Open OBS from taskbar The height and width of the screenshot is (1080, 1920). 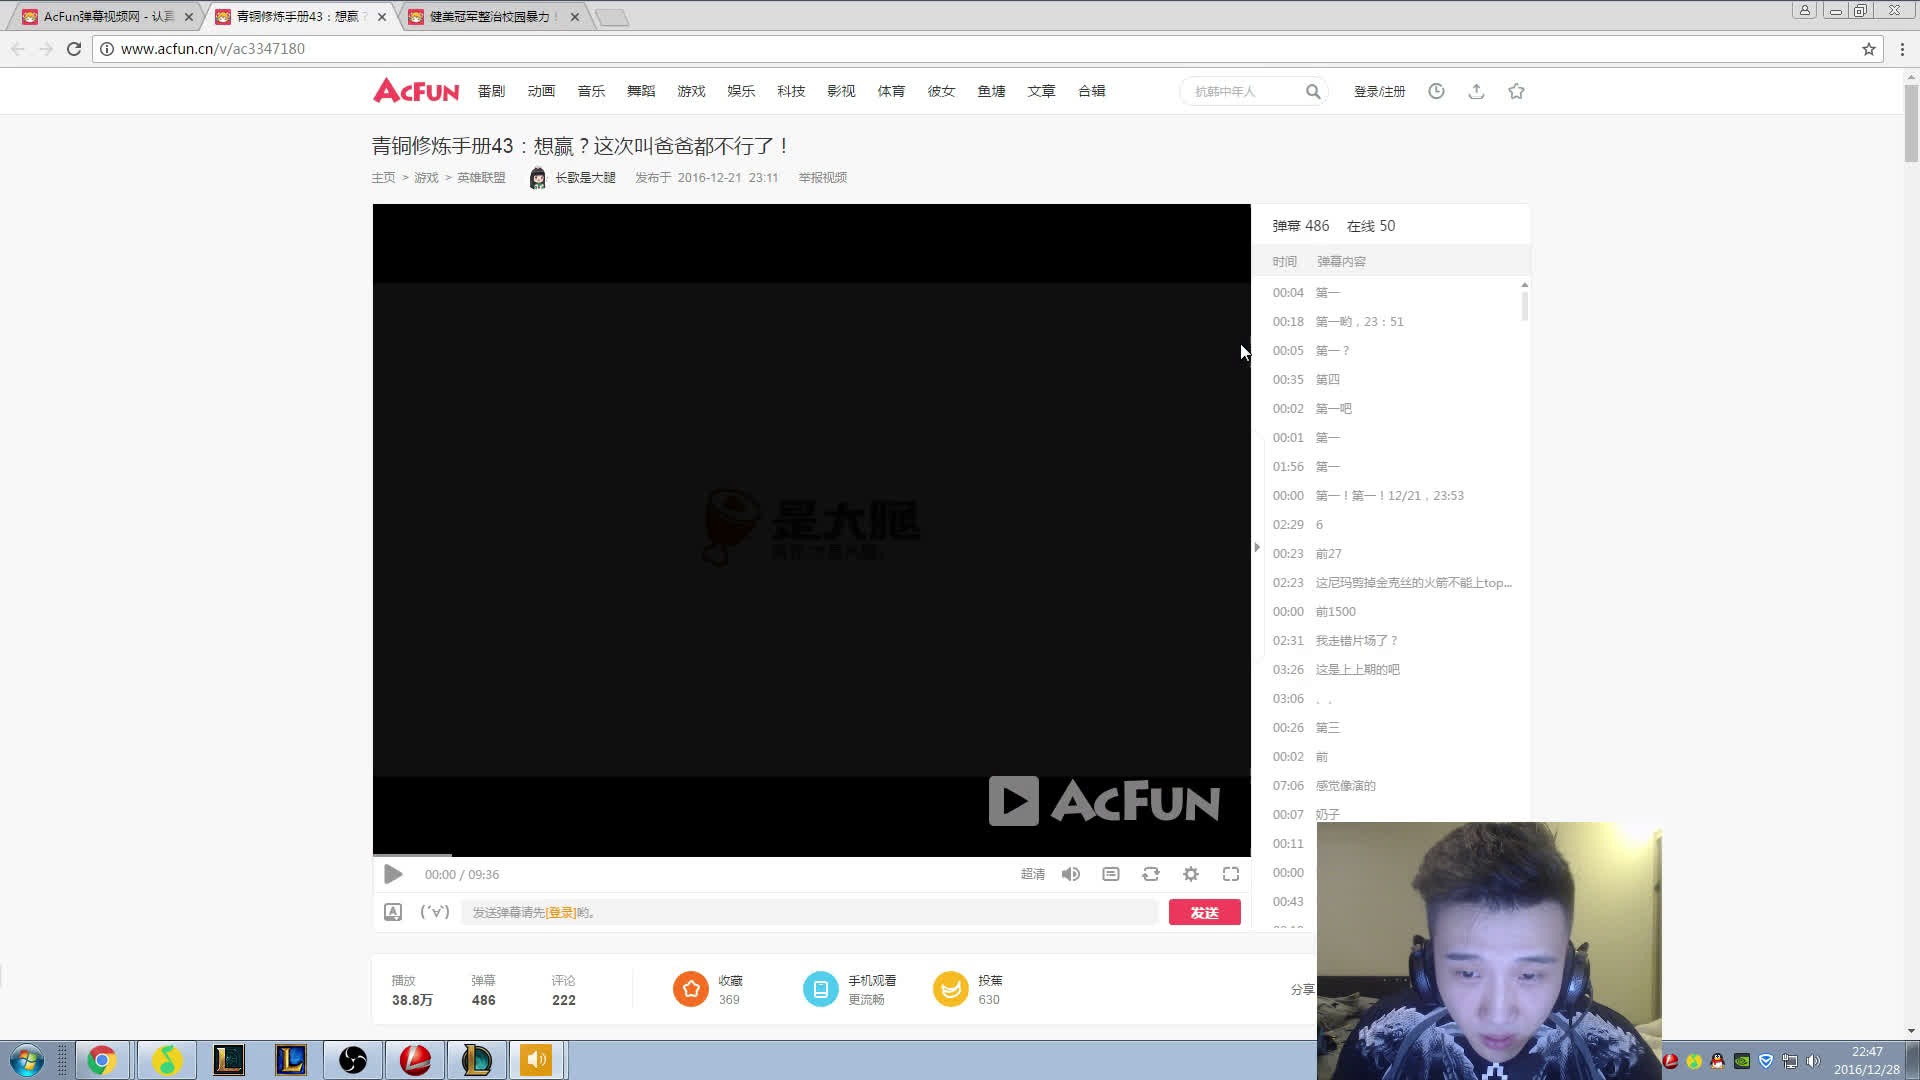[353, 1060]
